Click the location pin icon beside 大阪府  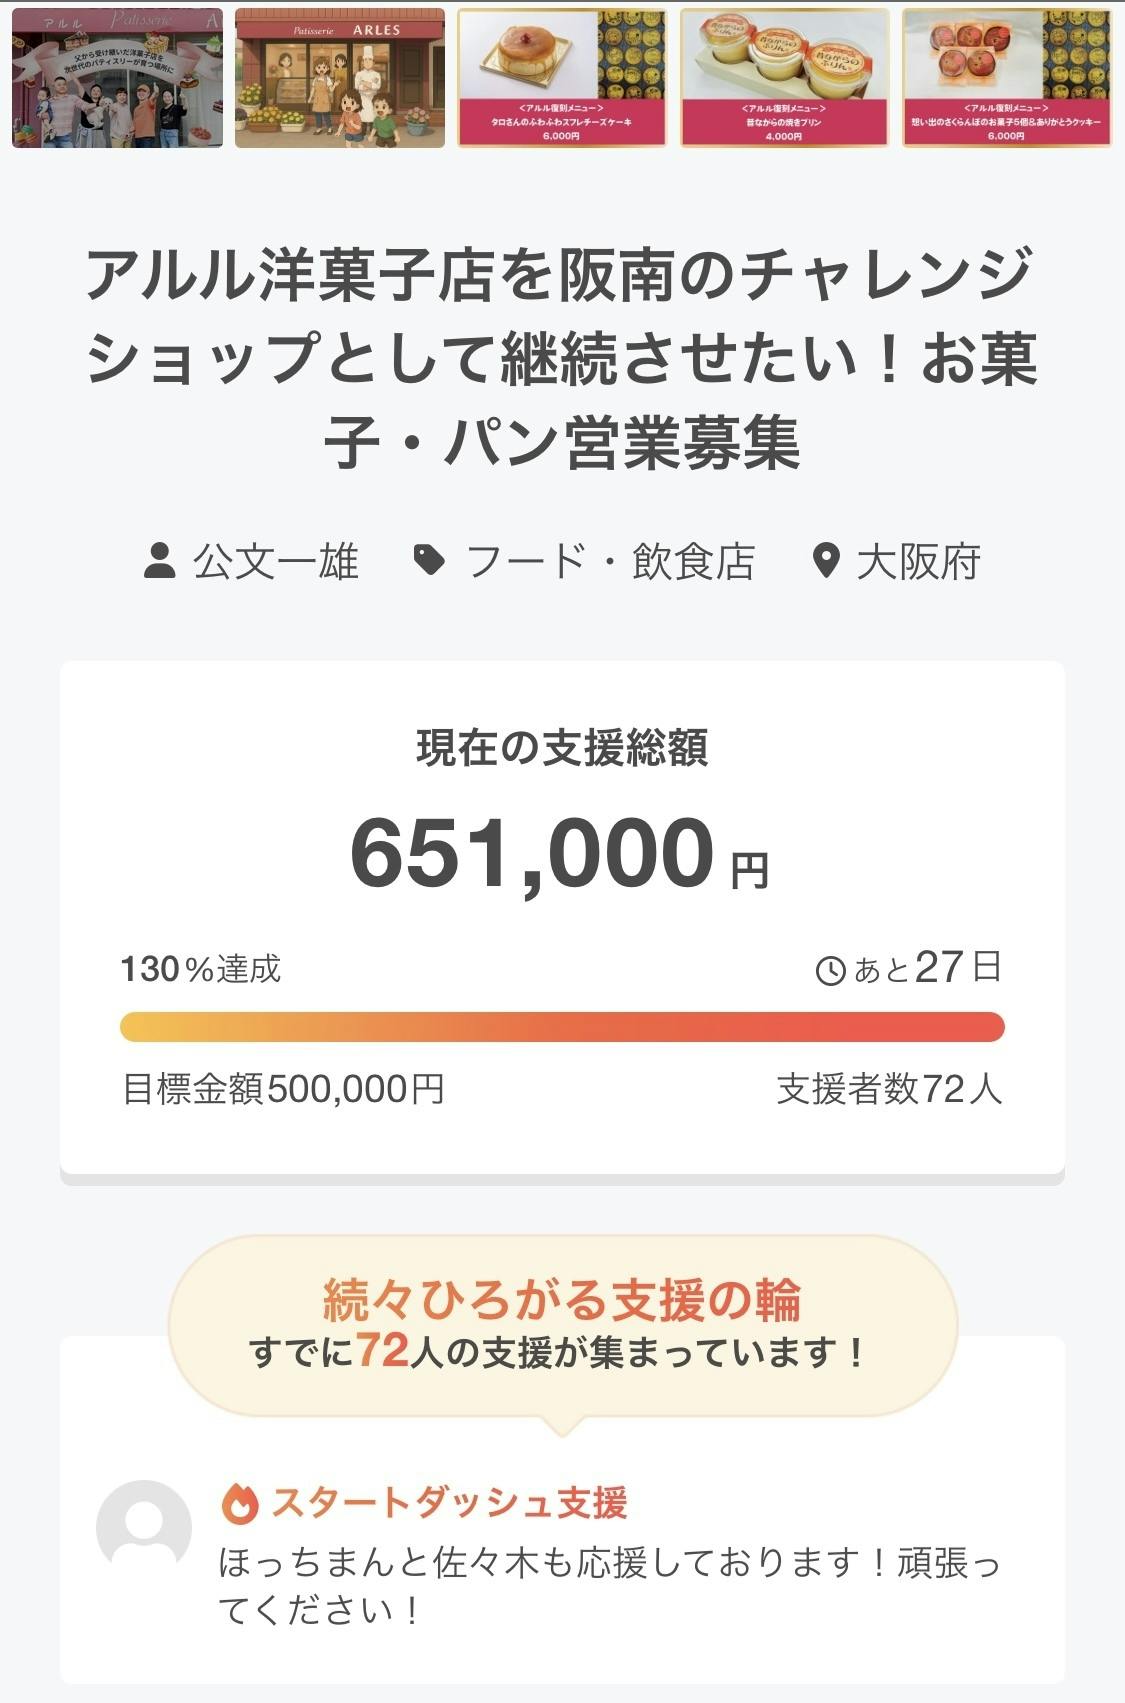pos(826,562)
